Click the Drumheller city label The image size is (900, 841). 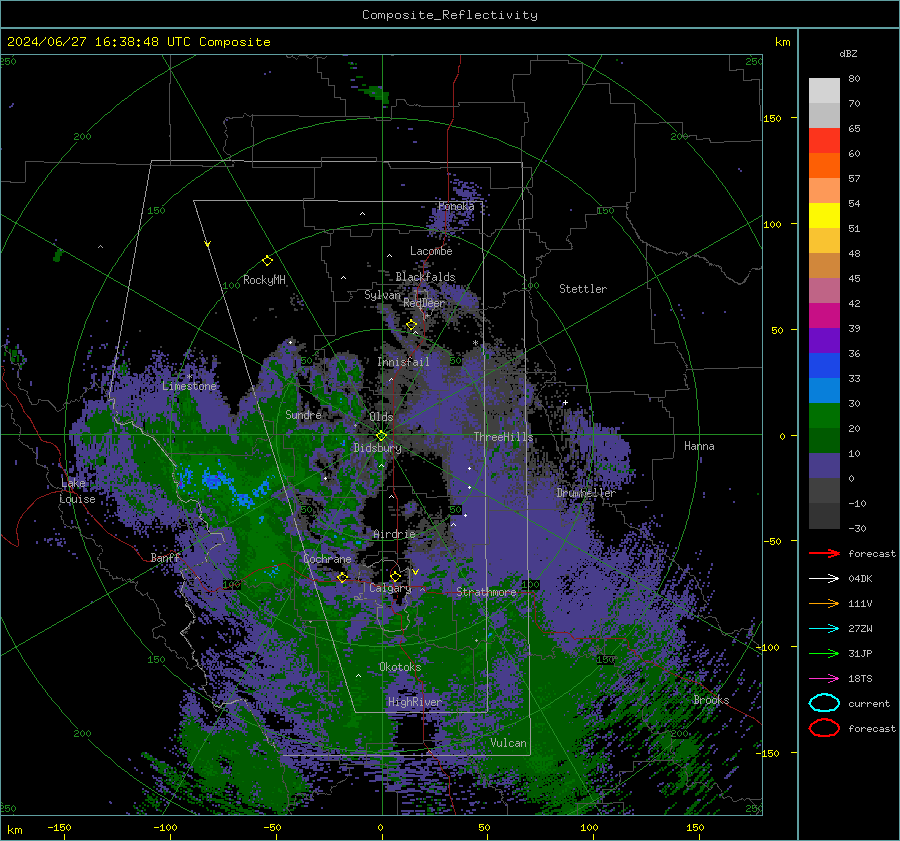(585, 493)
